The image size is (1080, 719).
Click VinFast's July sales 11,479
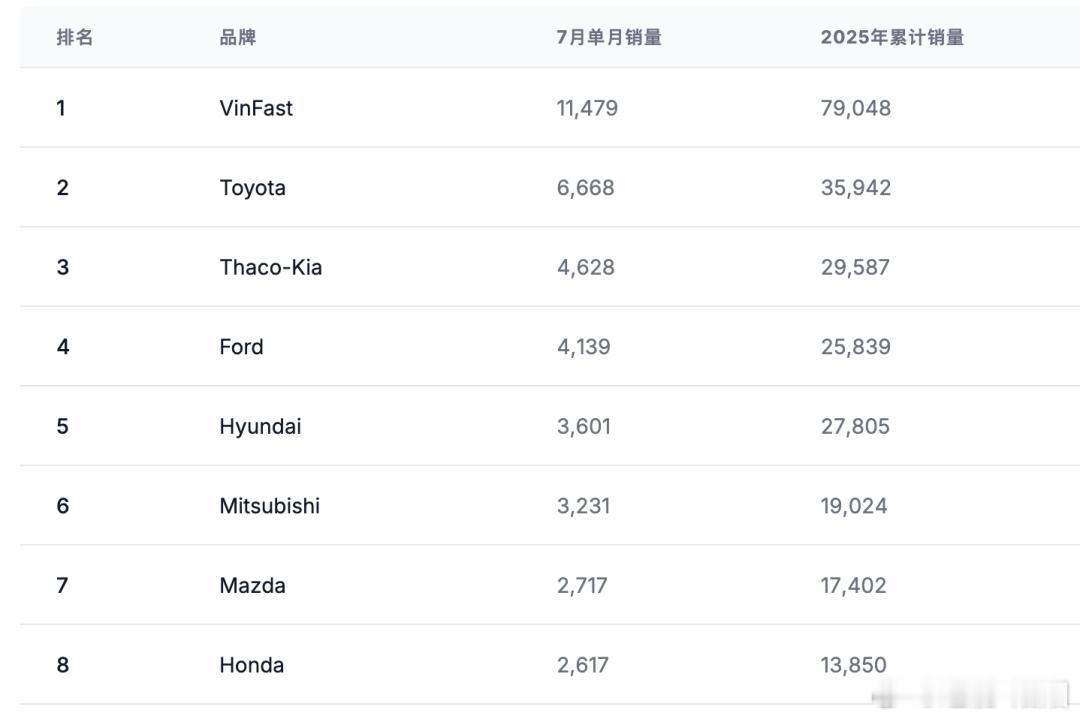point(588,108)
